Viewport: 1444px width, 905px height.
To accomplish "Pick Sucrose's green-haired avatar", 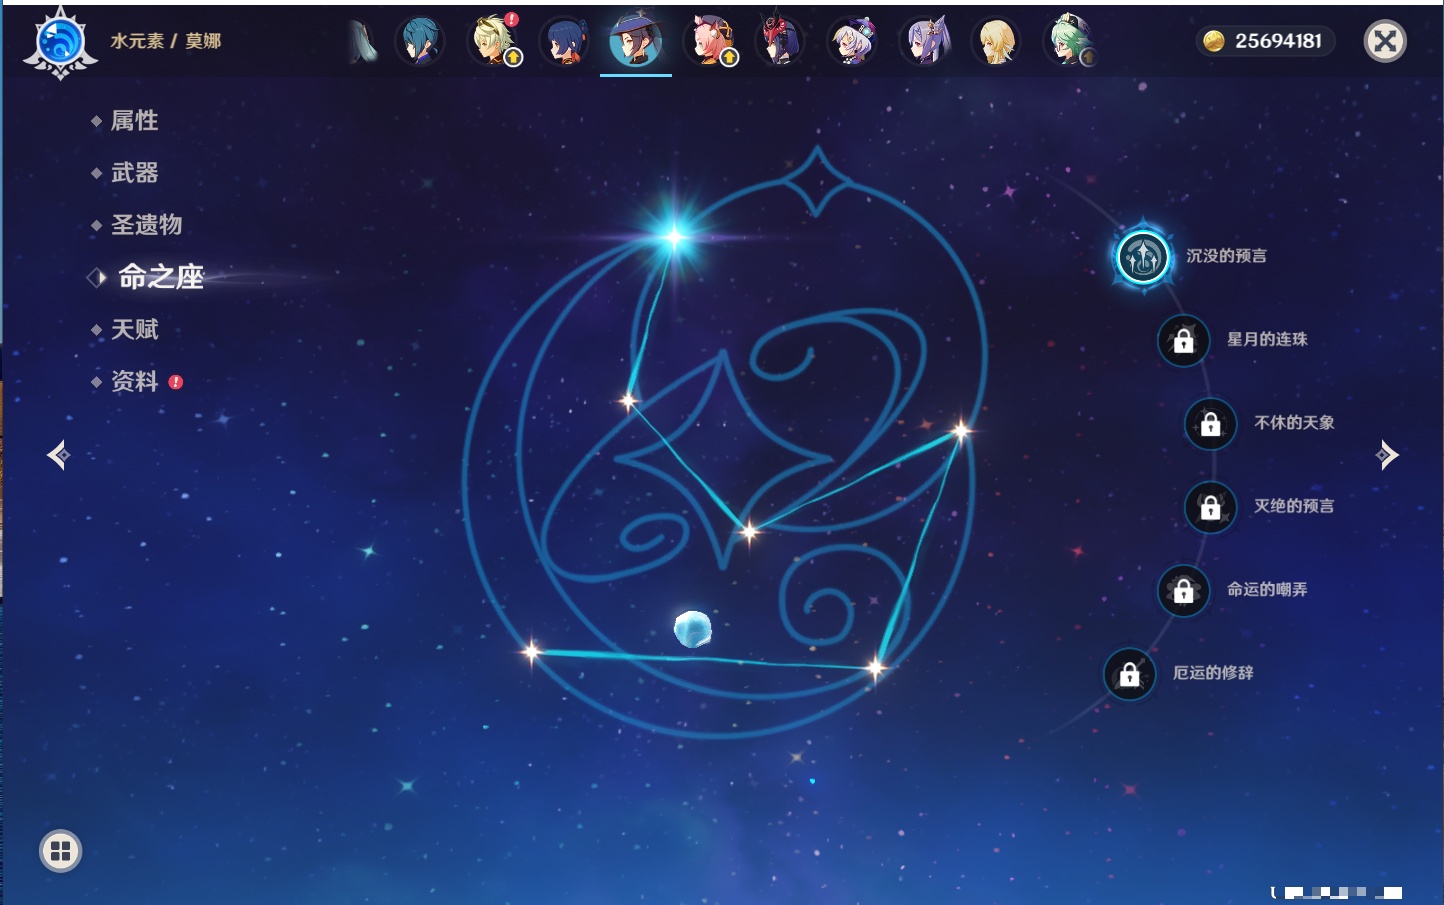I will (x=1068, y=42).
